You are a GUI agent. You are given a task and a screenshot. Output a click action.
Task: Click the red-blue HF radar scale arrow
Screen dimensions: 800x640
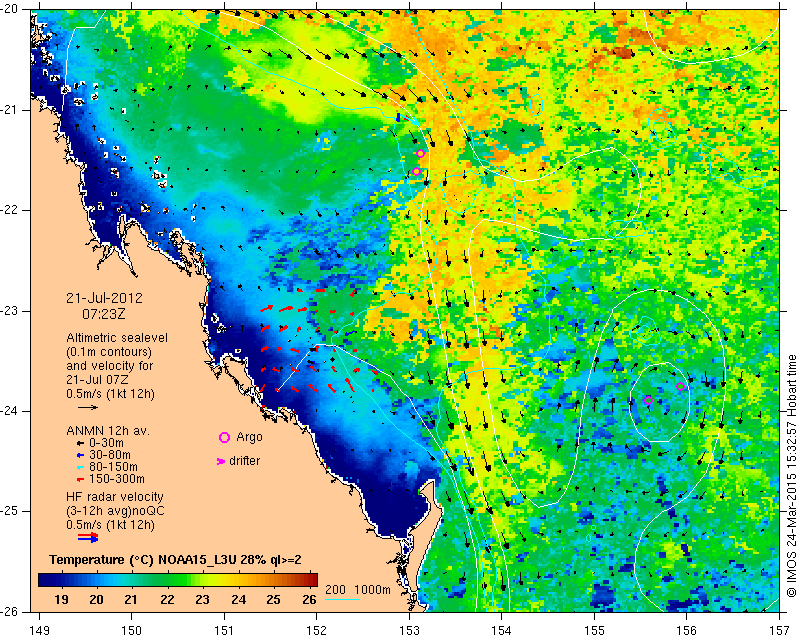pos(88,537)
